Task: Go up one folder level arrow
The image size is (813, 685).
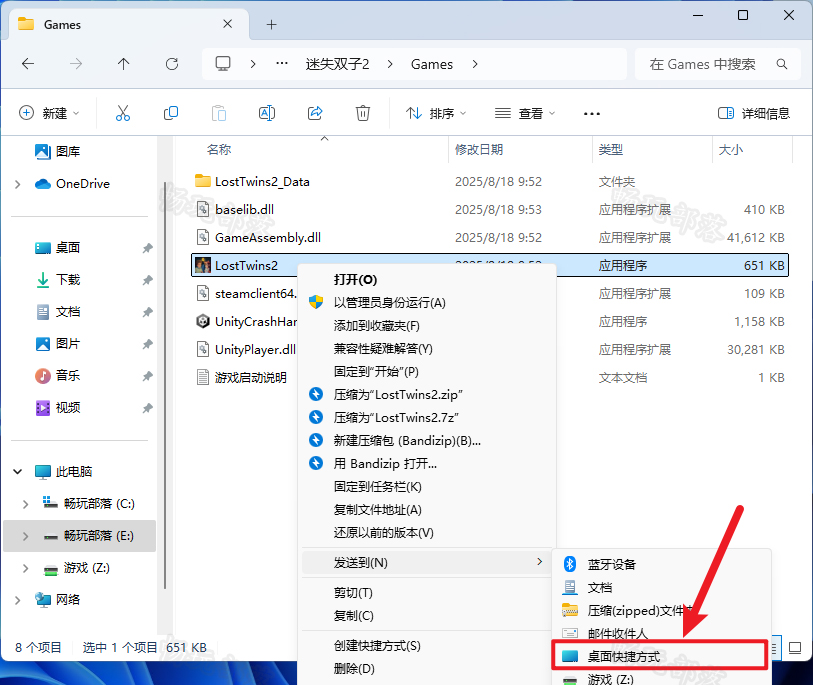Action: 123,64
